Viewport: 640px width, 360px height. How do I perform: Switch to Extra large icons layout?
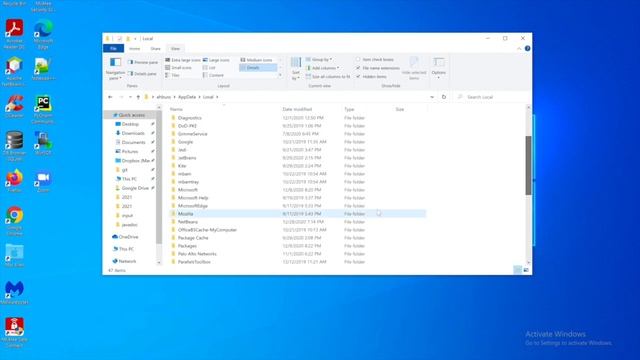tap(183, 60)
